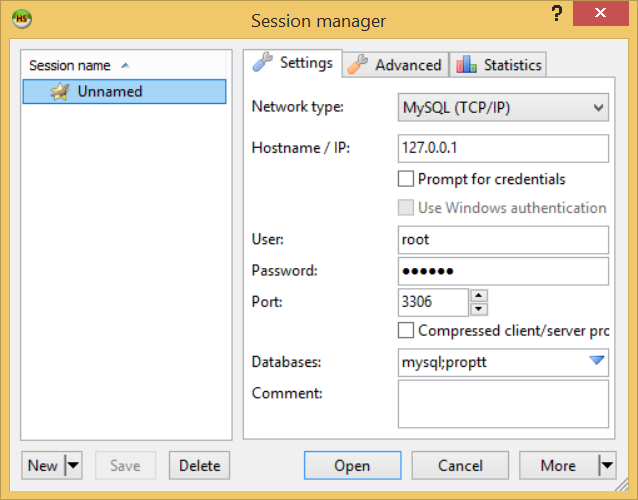638x500 pixels.
Task: Toggle Compressed client/server protocol checkbox
Action: (x=406, y=330)
